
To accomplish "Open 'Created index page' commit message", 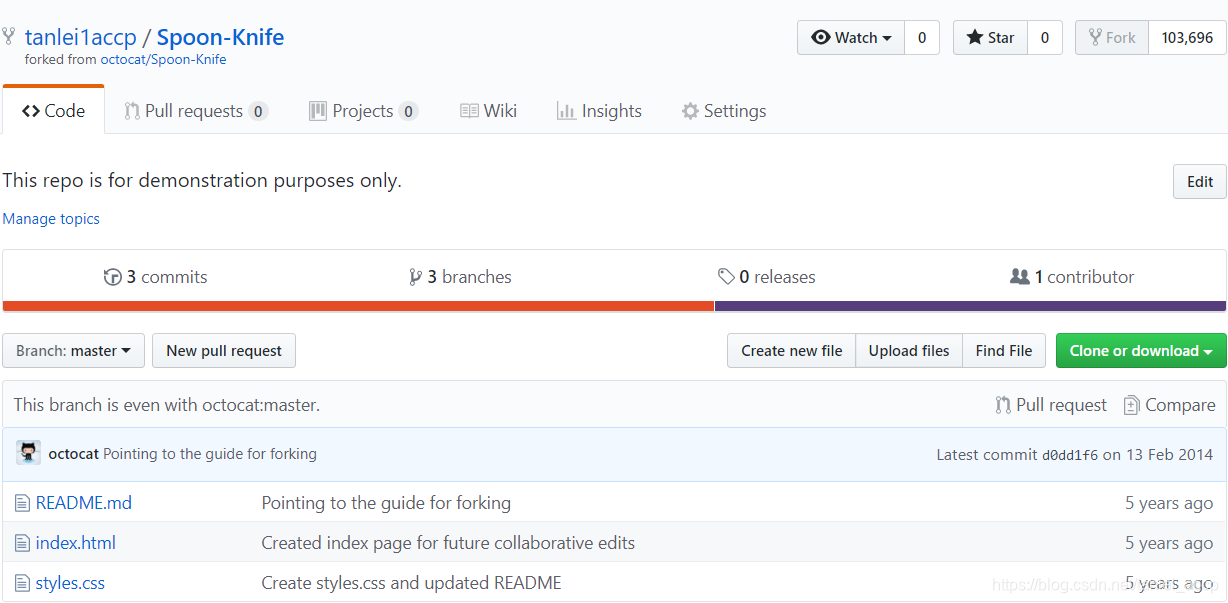I will [x=448, y=543].
